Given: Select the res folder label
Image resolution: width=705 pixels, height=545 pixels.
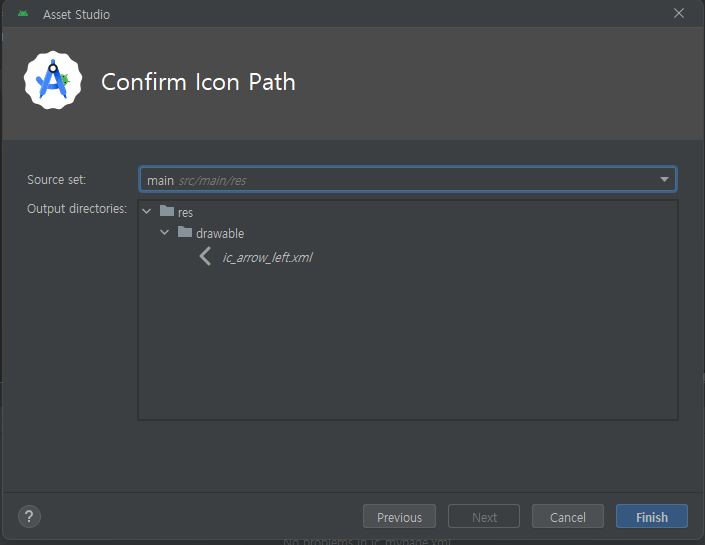Looking at the screenshot, I should pyautogui.click(x=185, y=212).
